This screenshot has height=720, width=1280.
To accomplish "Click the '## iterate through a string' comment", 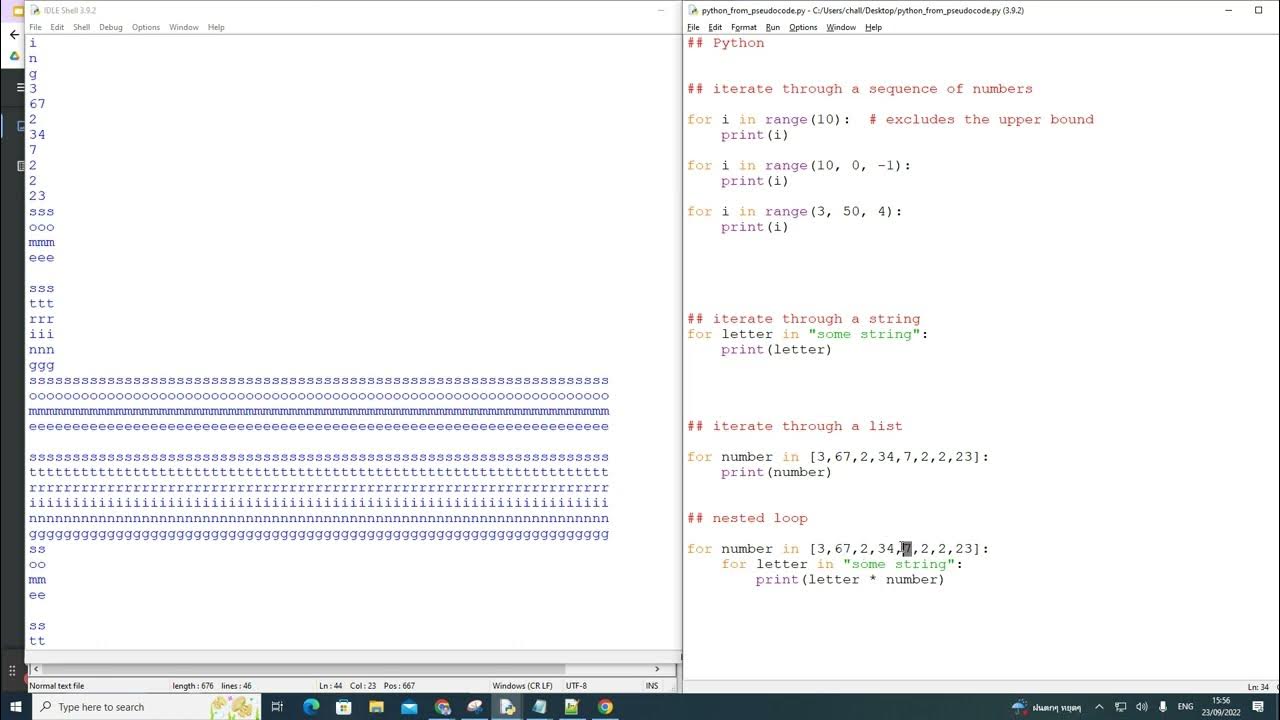I will point(804,319).
